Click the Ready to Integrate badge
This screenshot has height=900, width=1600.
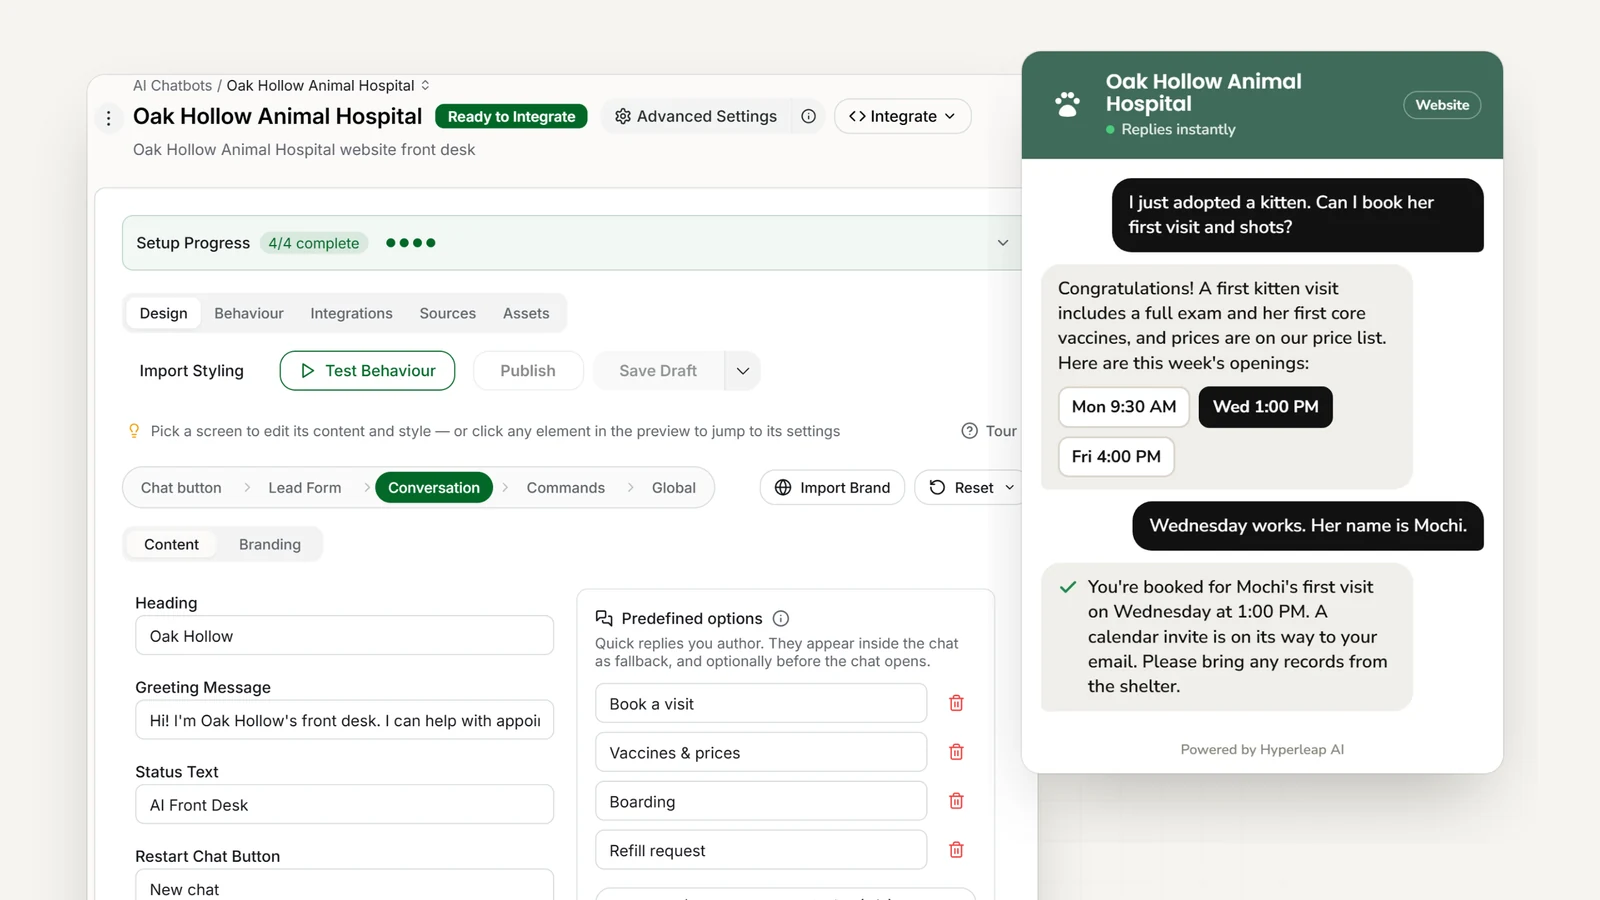(x=511, y=116)
